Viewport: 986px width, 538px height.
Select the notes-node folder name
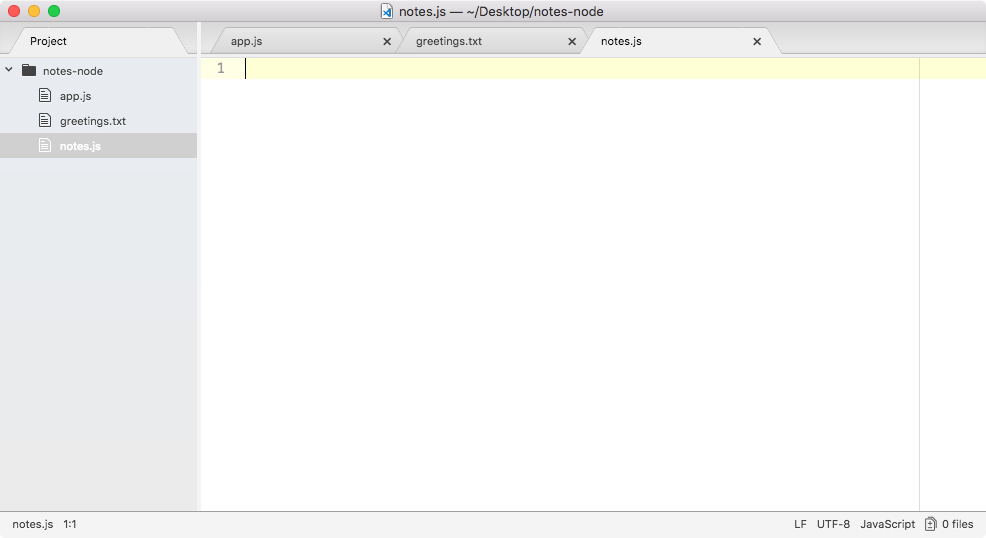73,71
